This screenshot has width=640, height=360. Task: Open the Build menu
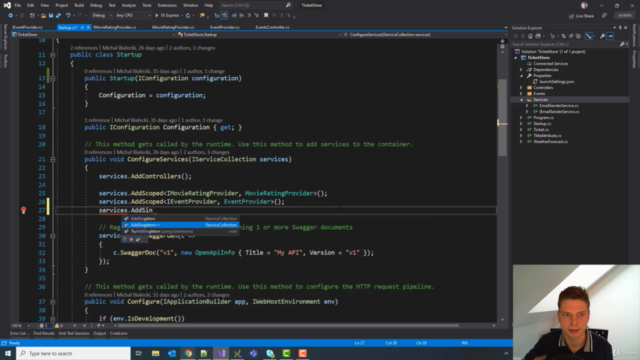point(79,5)
